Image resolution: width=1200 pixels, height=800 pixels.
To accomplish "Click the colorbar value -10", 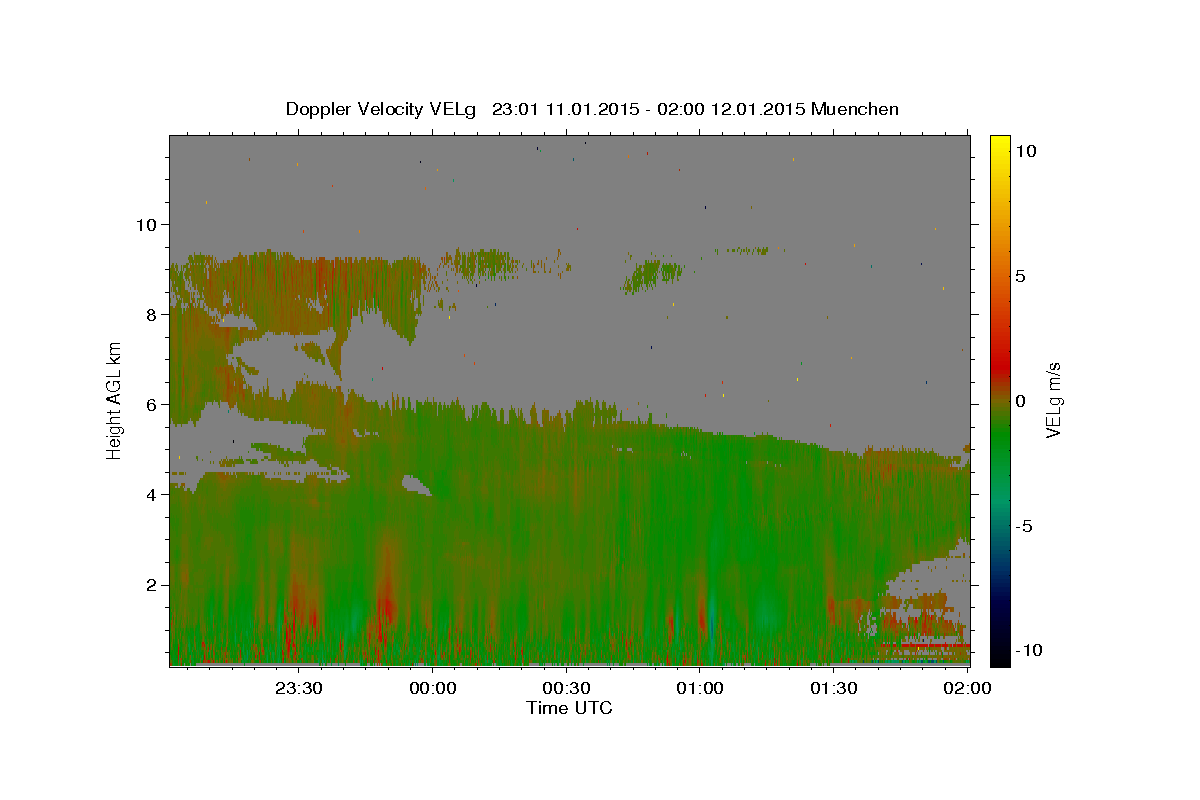I will point(1029,650).
